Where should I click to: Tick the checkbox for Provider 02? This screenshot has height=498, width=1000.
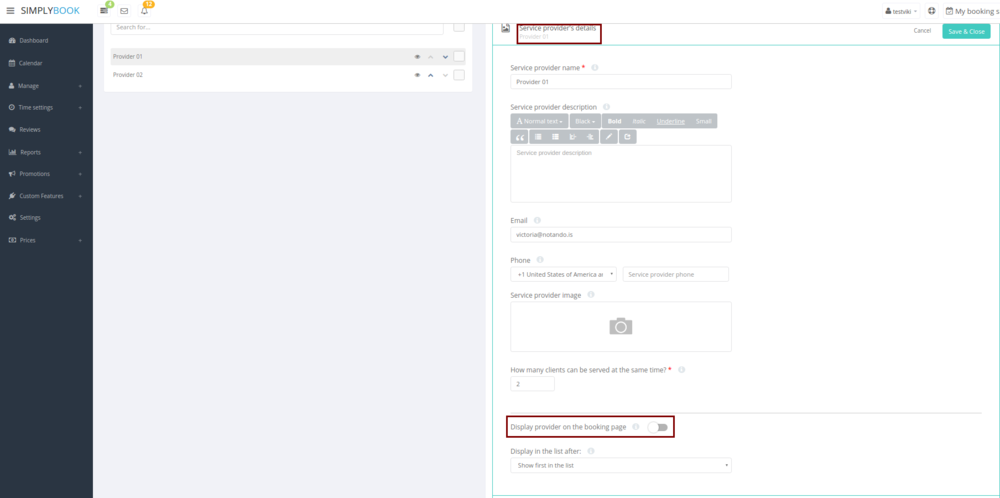click(x=459, y=75)
